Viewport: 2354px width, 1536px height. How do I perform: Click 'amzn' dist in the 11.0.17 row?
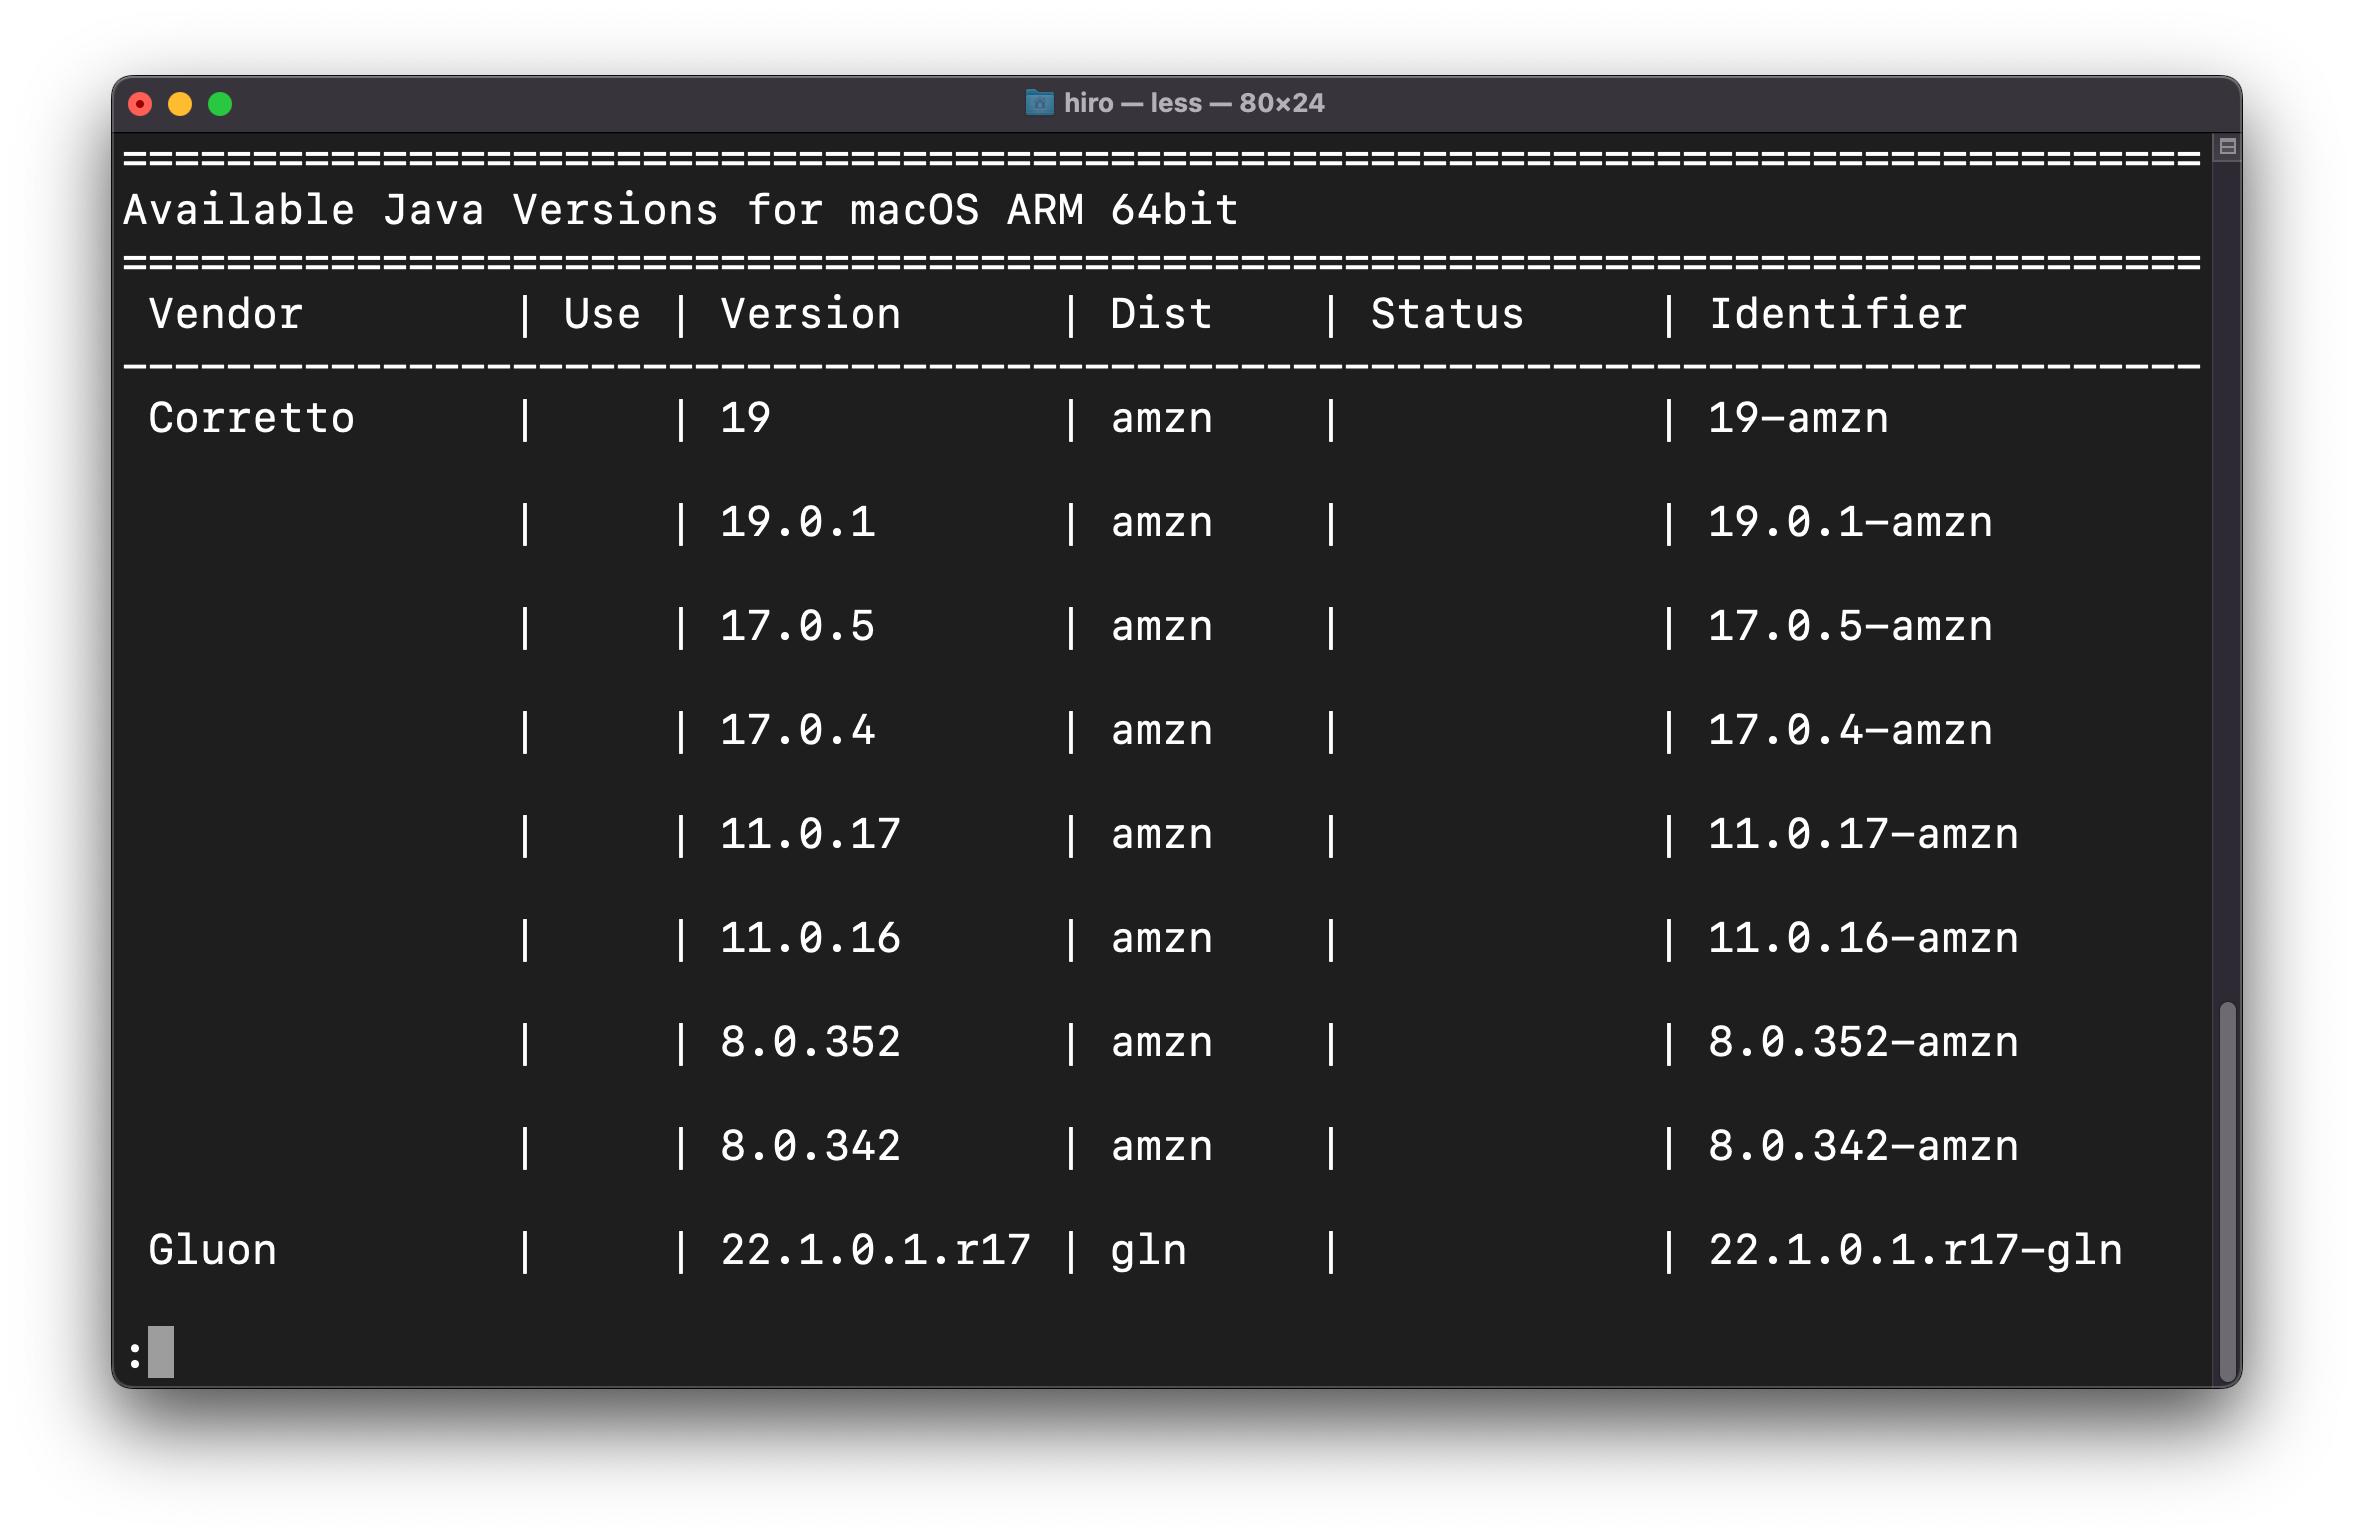[1162, 836]
